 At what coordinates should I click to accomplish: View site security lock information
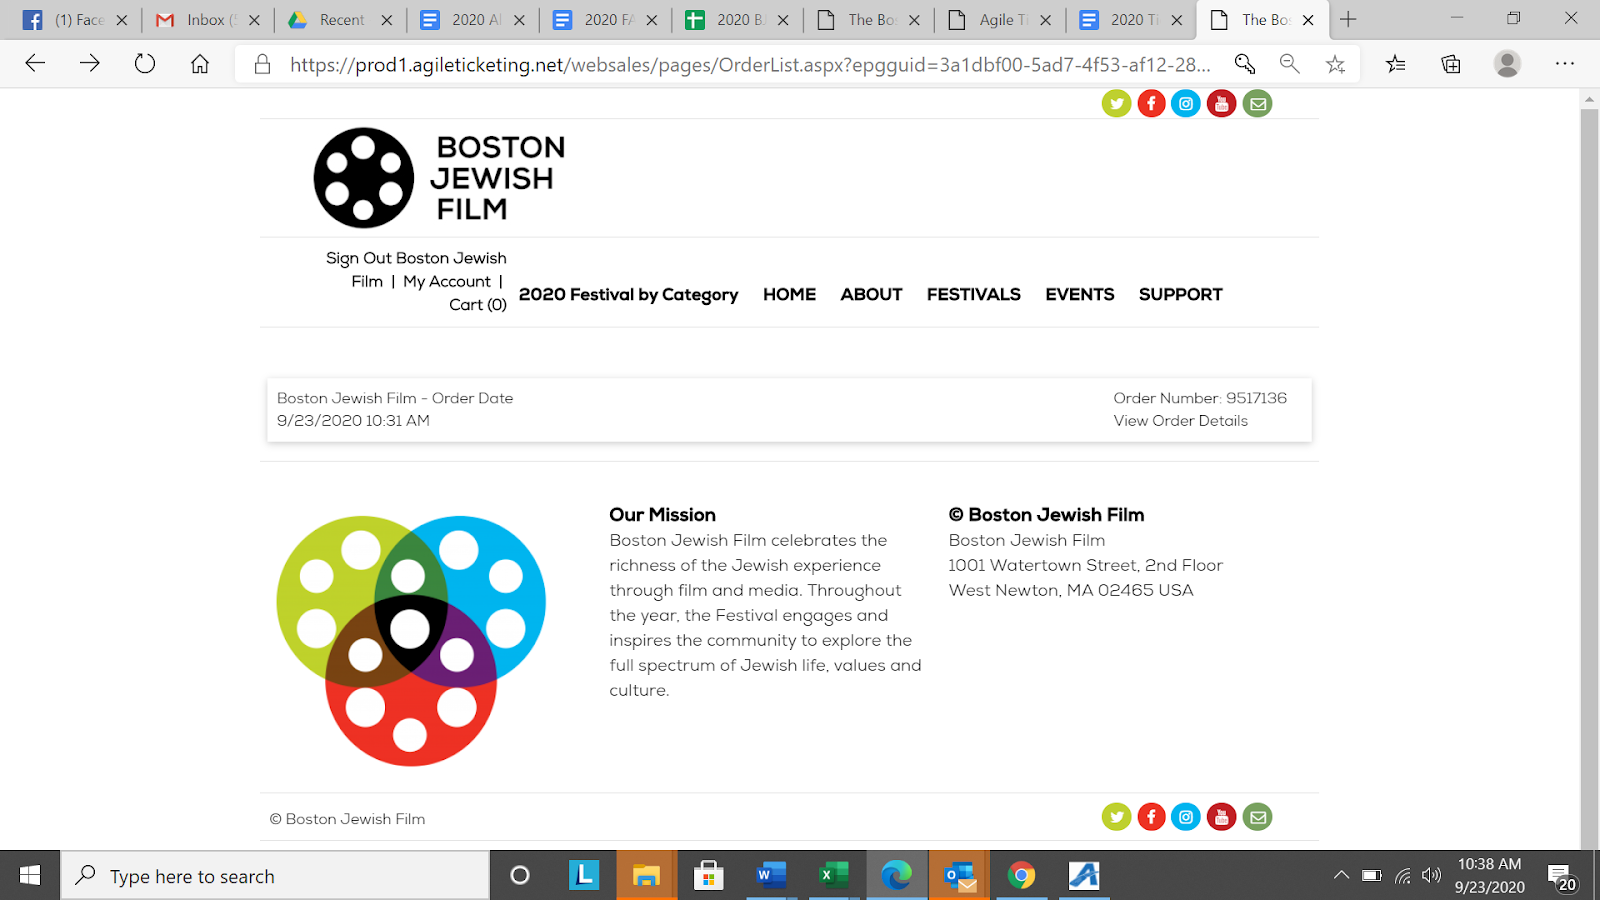coord(262,64)
